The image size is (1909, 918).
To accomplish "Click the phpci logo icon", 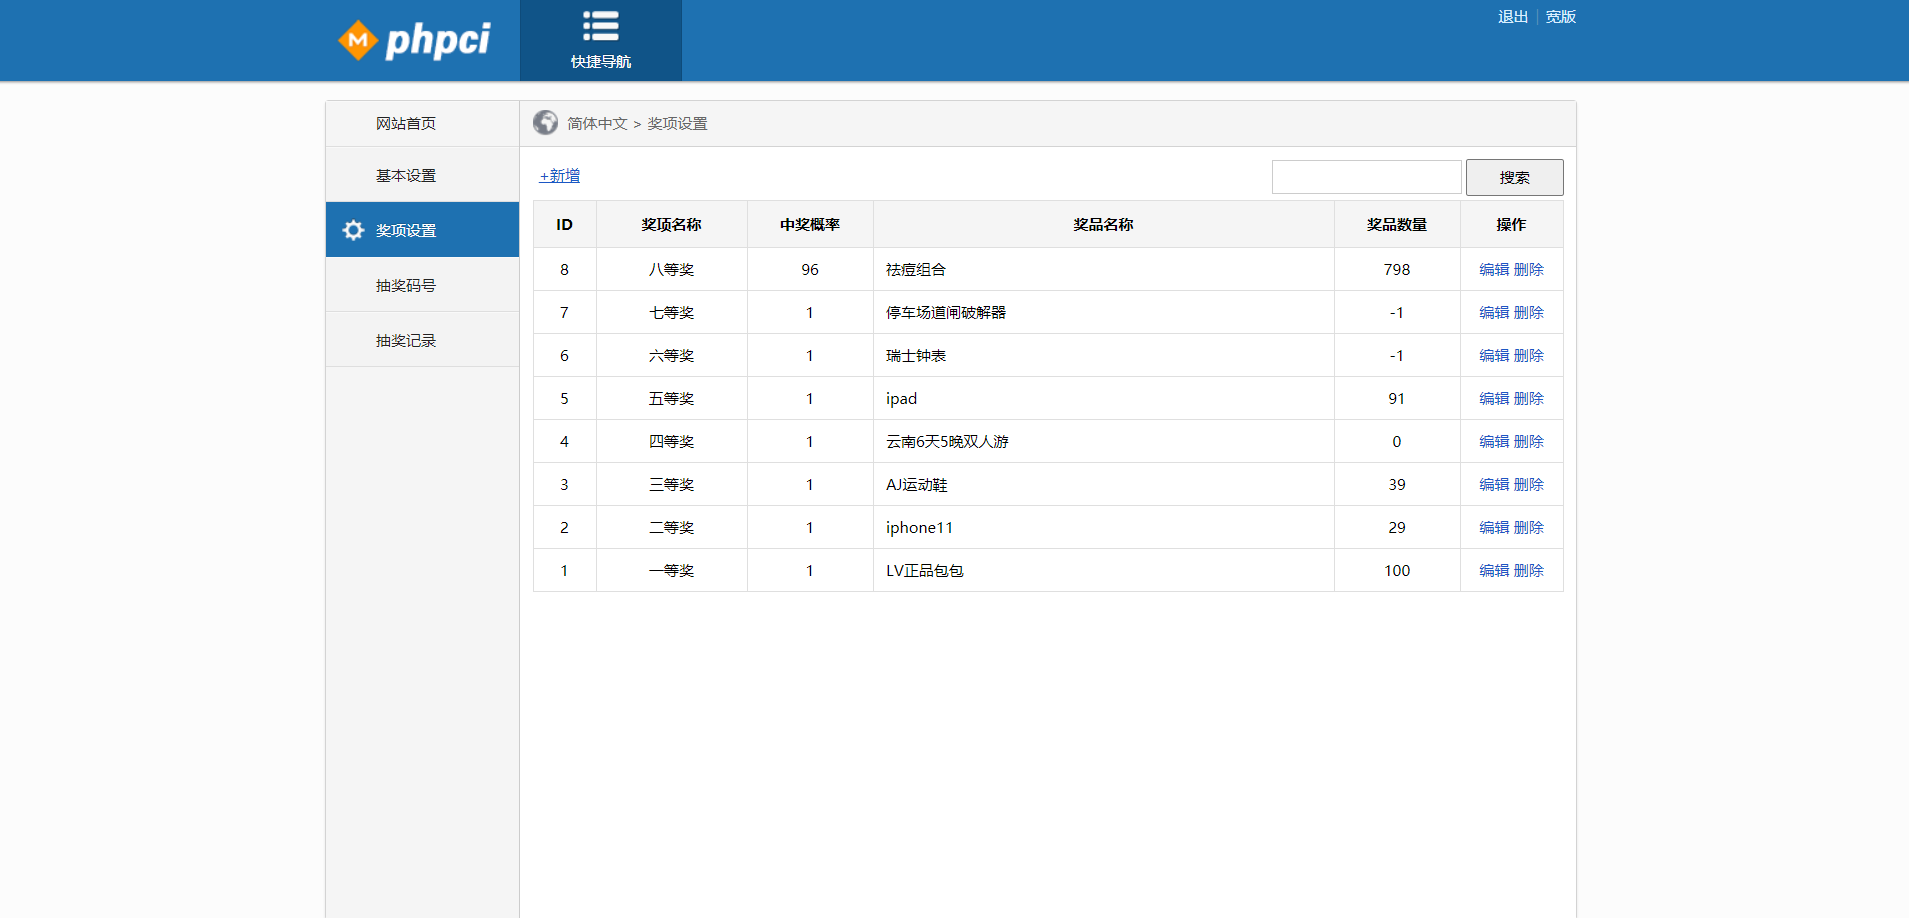I will click(x=358, y=41).
